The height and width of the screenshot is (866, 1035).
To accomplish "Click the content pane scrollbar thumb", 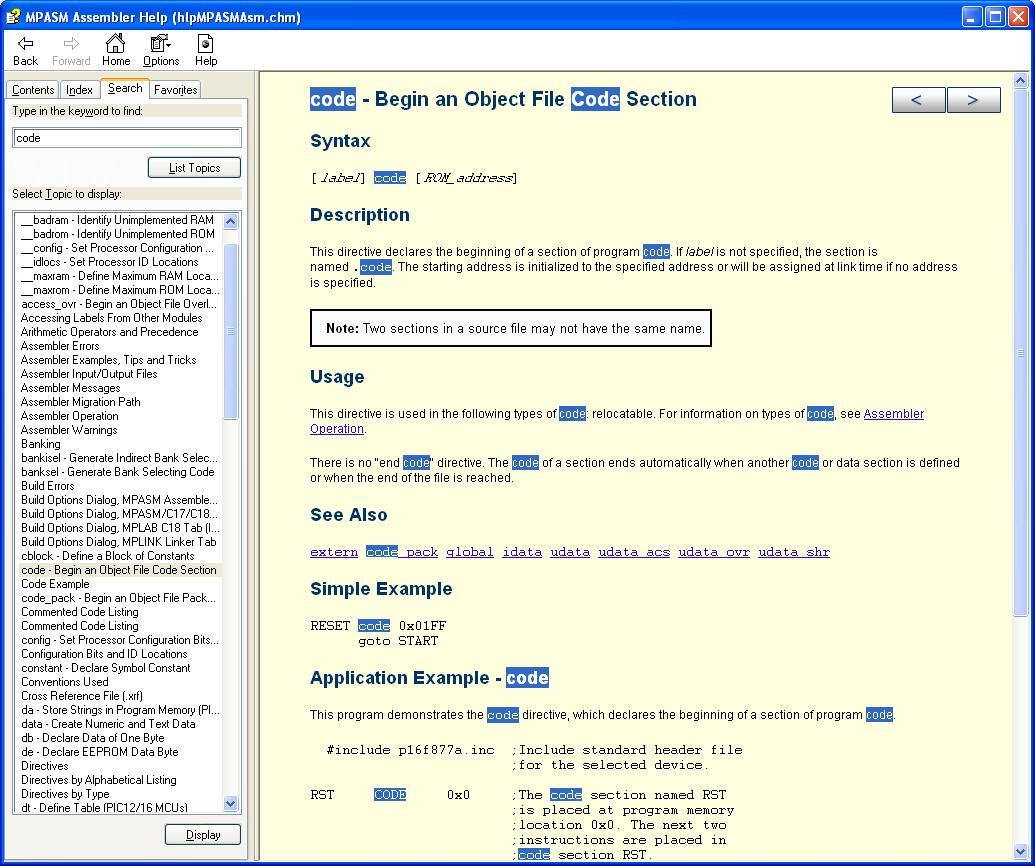I will click(1020, 352).
